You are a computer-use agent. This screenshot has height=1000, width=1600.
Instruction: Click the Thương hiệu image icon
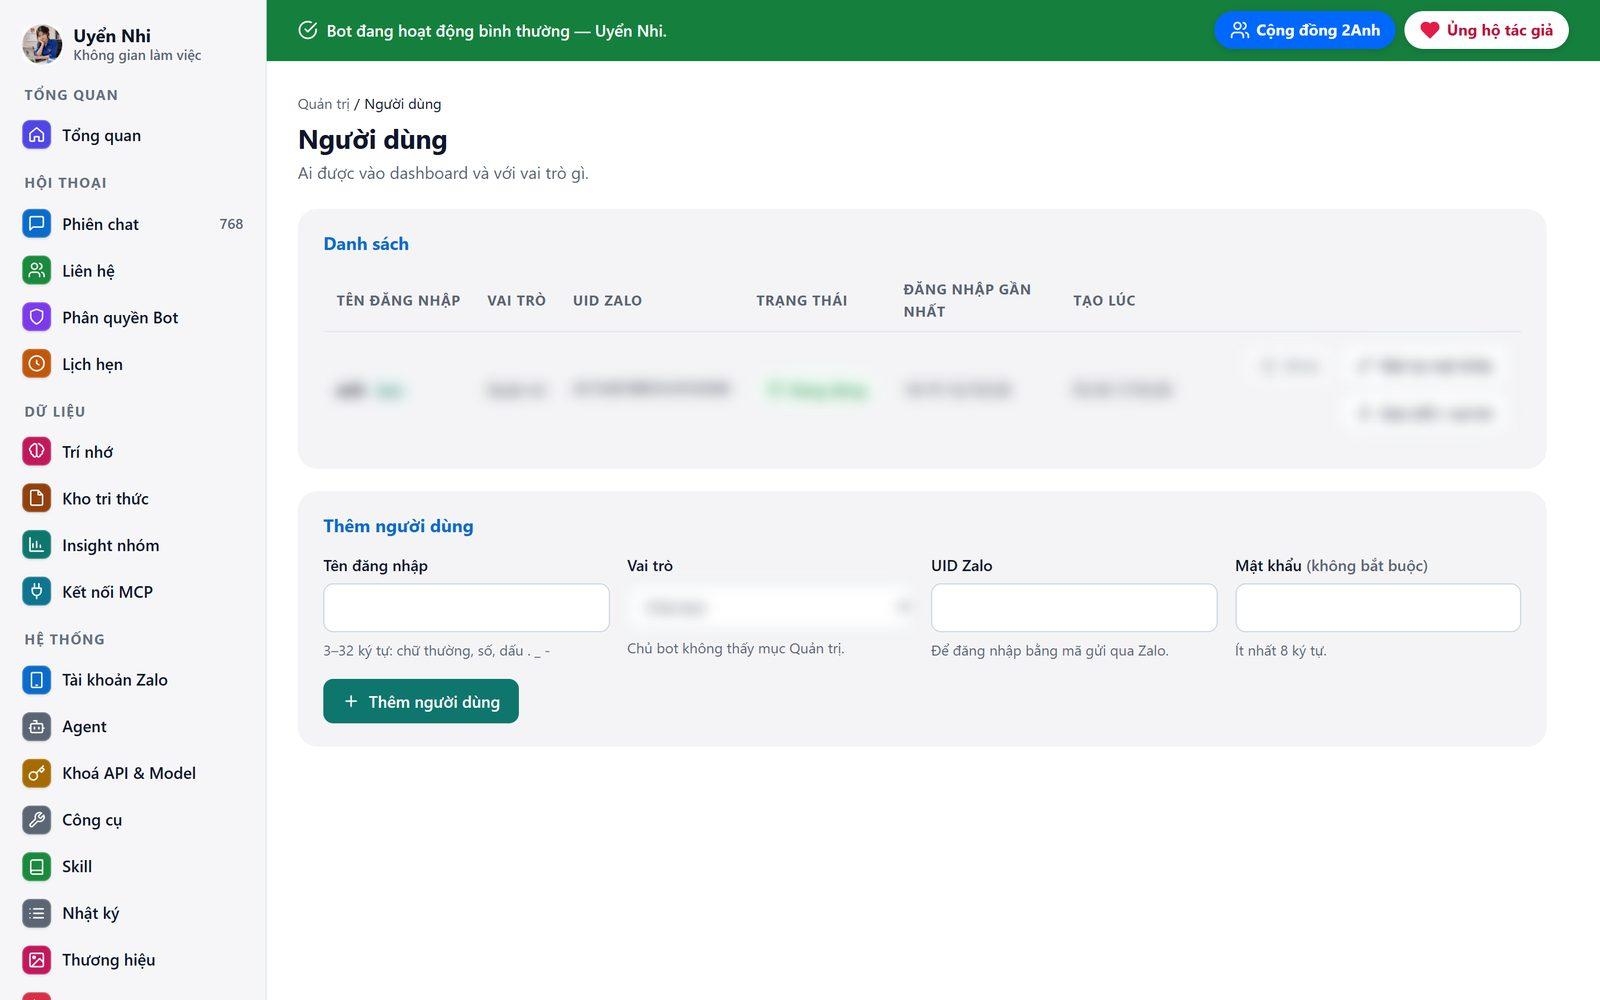[x=37, y=960]
